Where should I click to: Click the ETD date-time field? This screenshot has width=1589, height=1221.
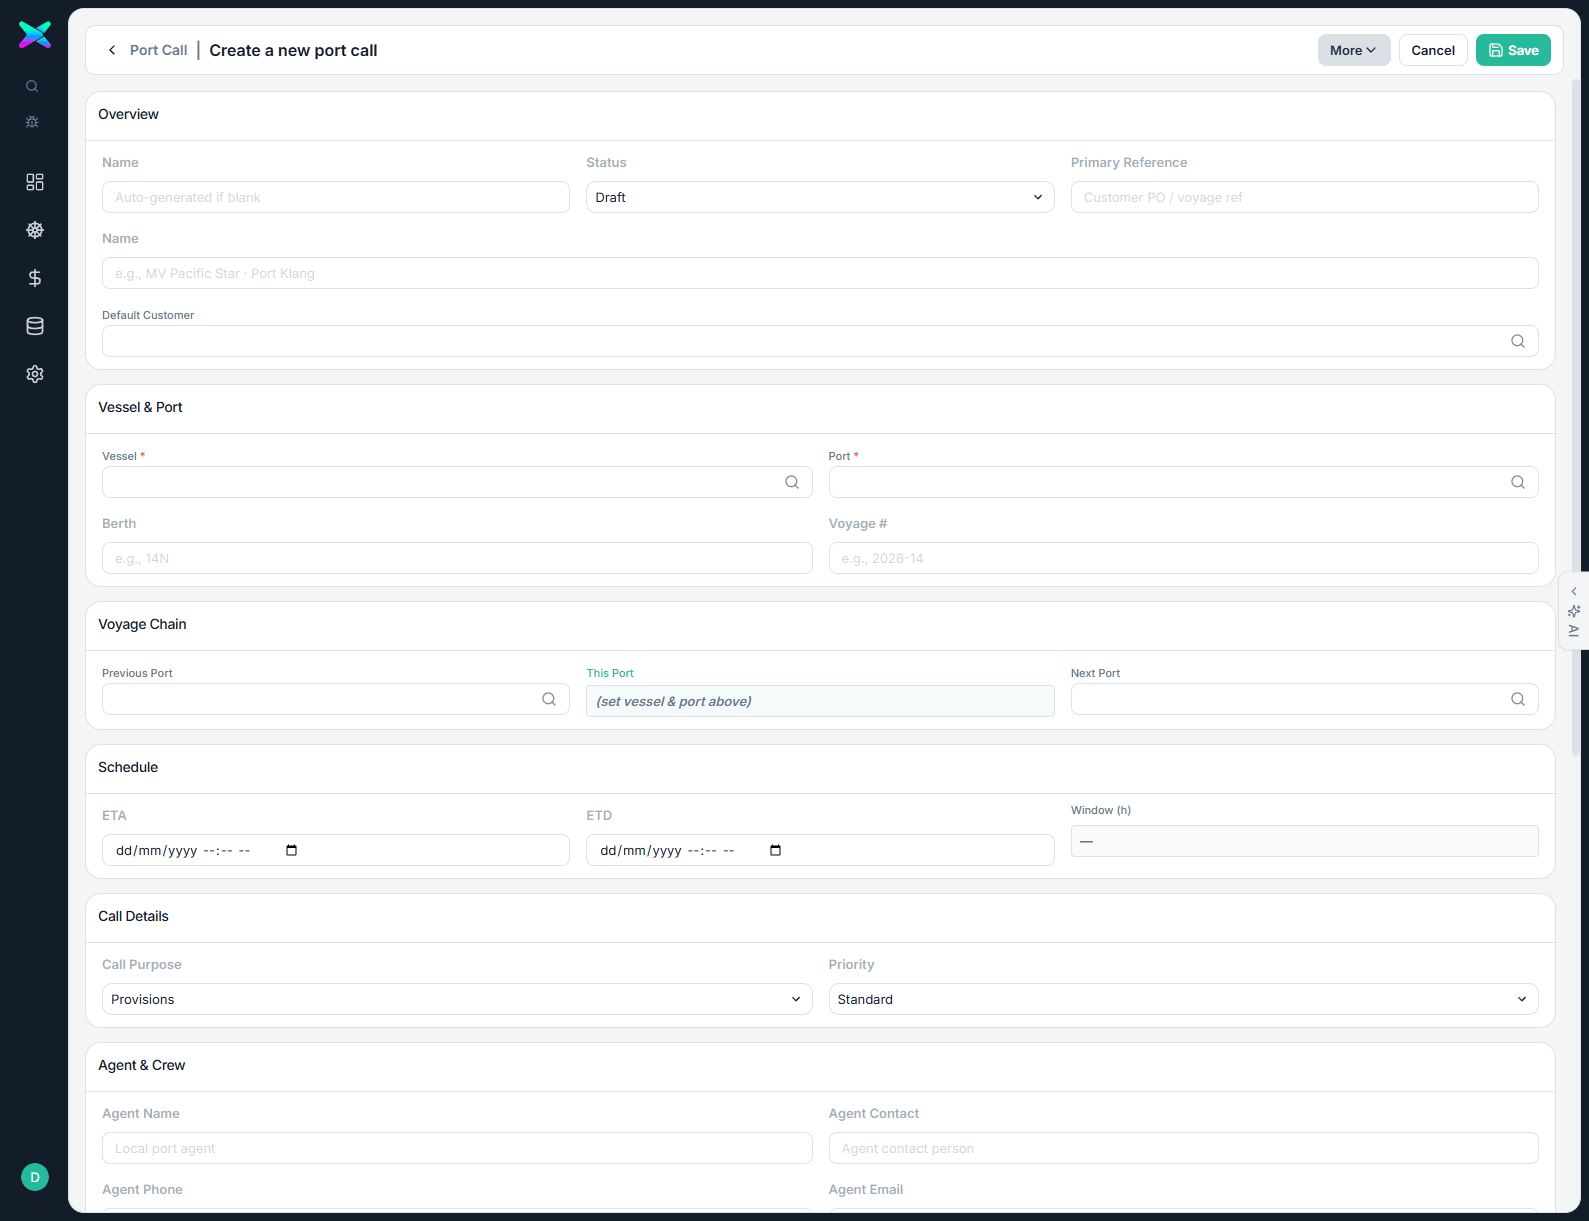pos(820,850)
